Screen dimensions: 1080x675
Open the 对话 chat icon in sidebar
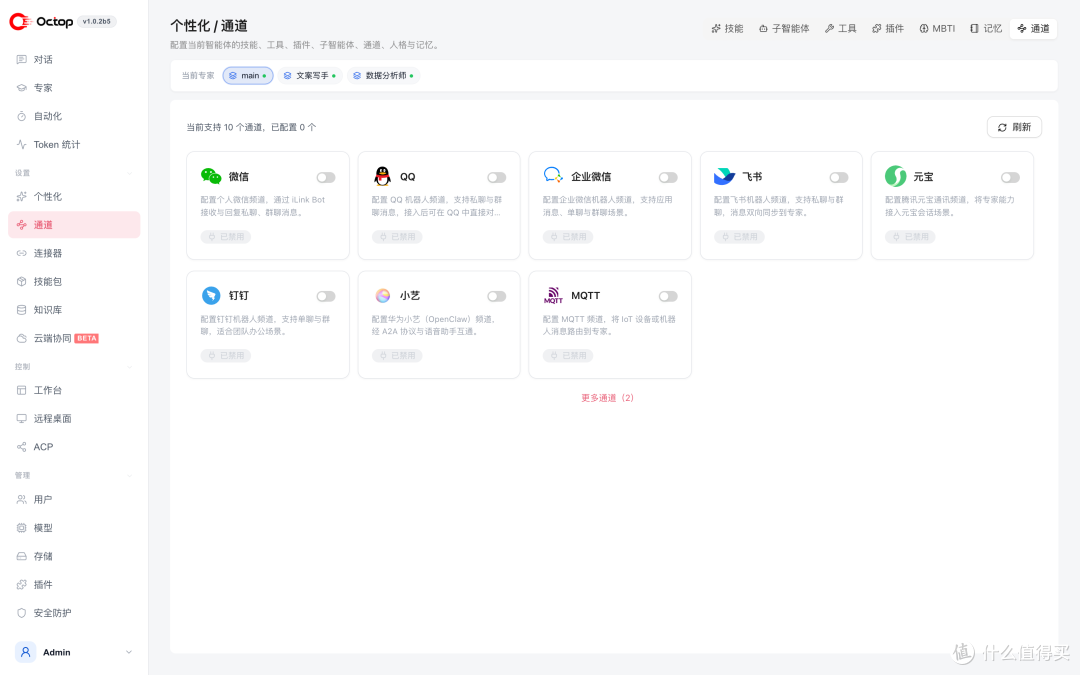click(x=21, y=59)
